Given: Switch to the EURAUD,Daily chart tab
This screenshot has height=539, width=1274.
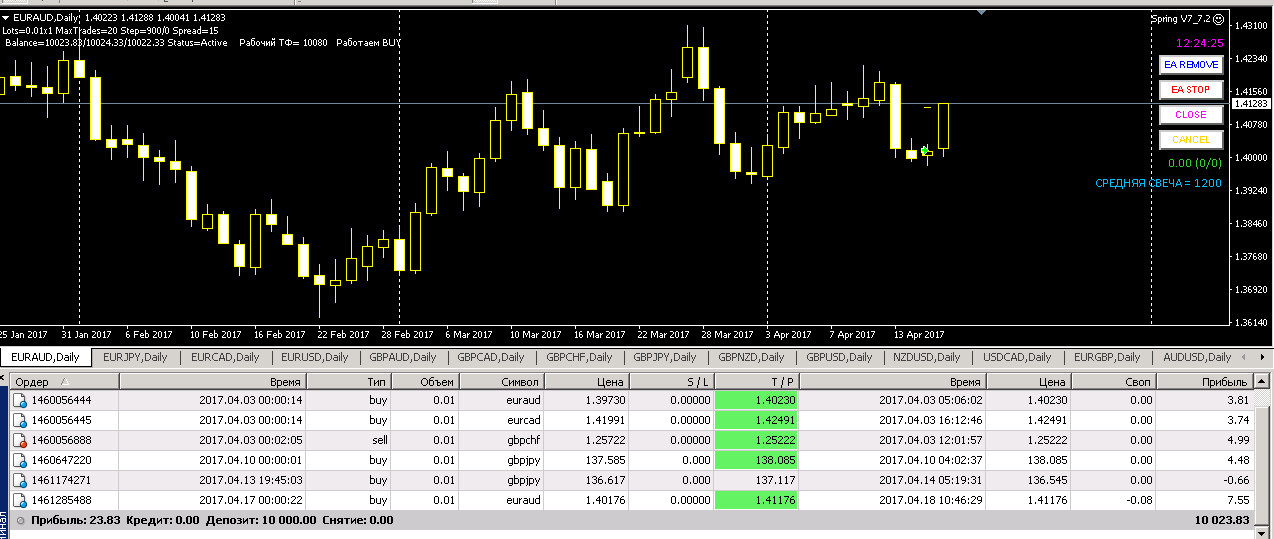Looking at the screenshot, I should point(46,357).
